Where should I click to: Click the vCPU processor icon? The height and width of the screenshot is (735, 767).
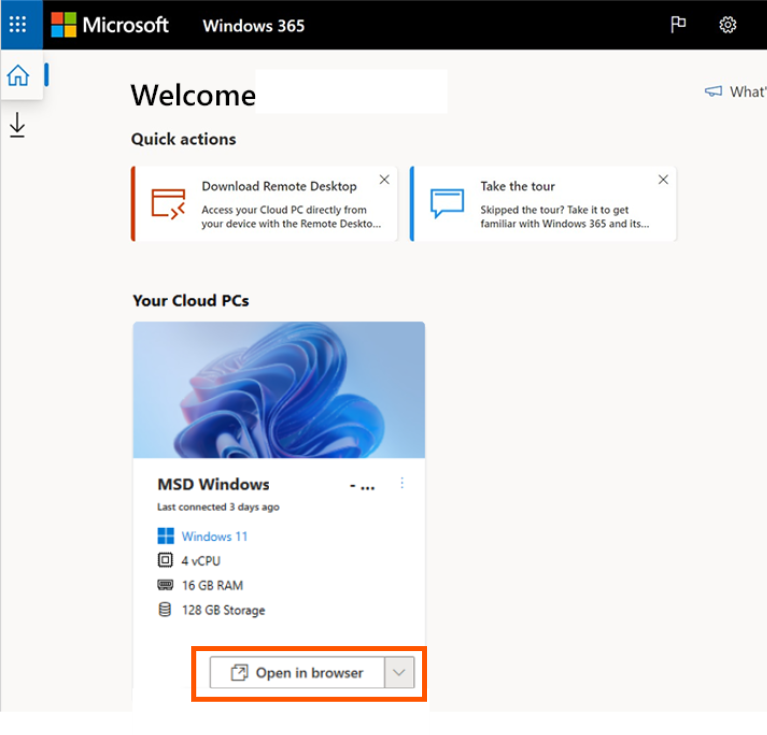pyautogui.click(x=165, y=560)
